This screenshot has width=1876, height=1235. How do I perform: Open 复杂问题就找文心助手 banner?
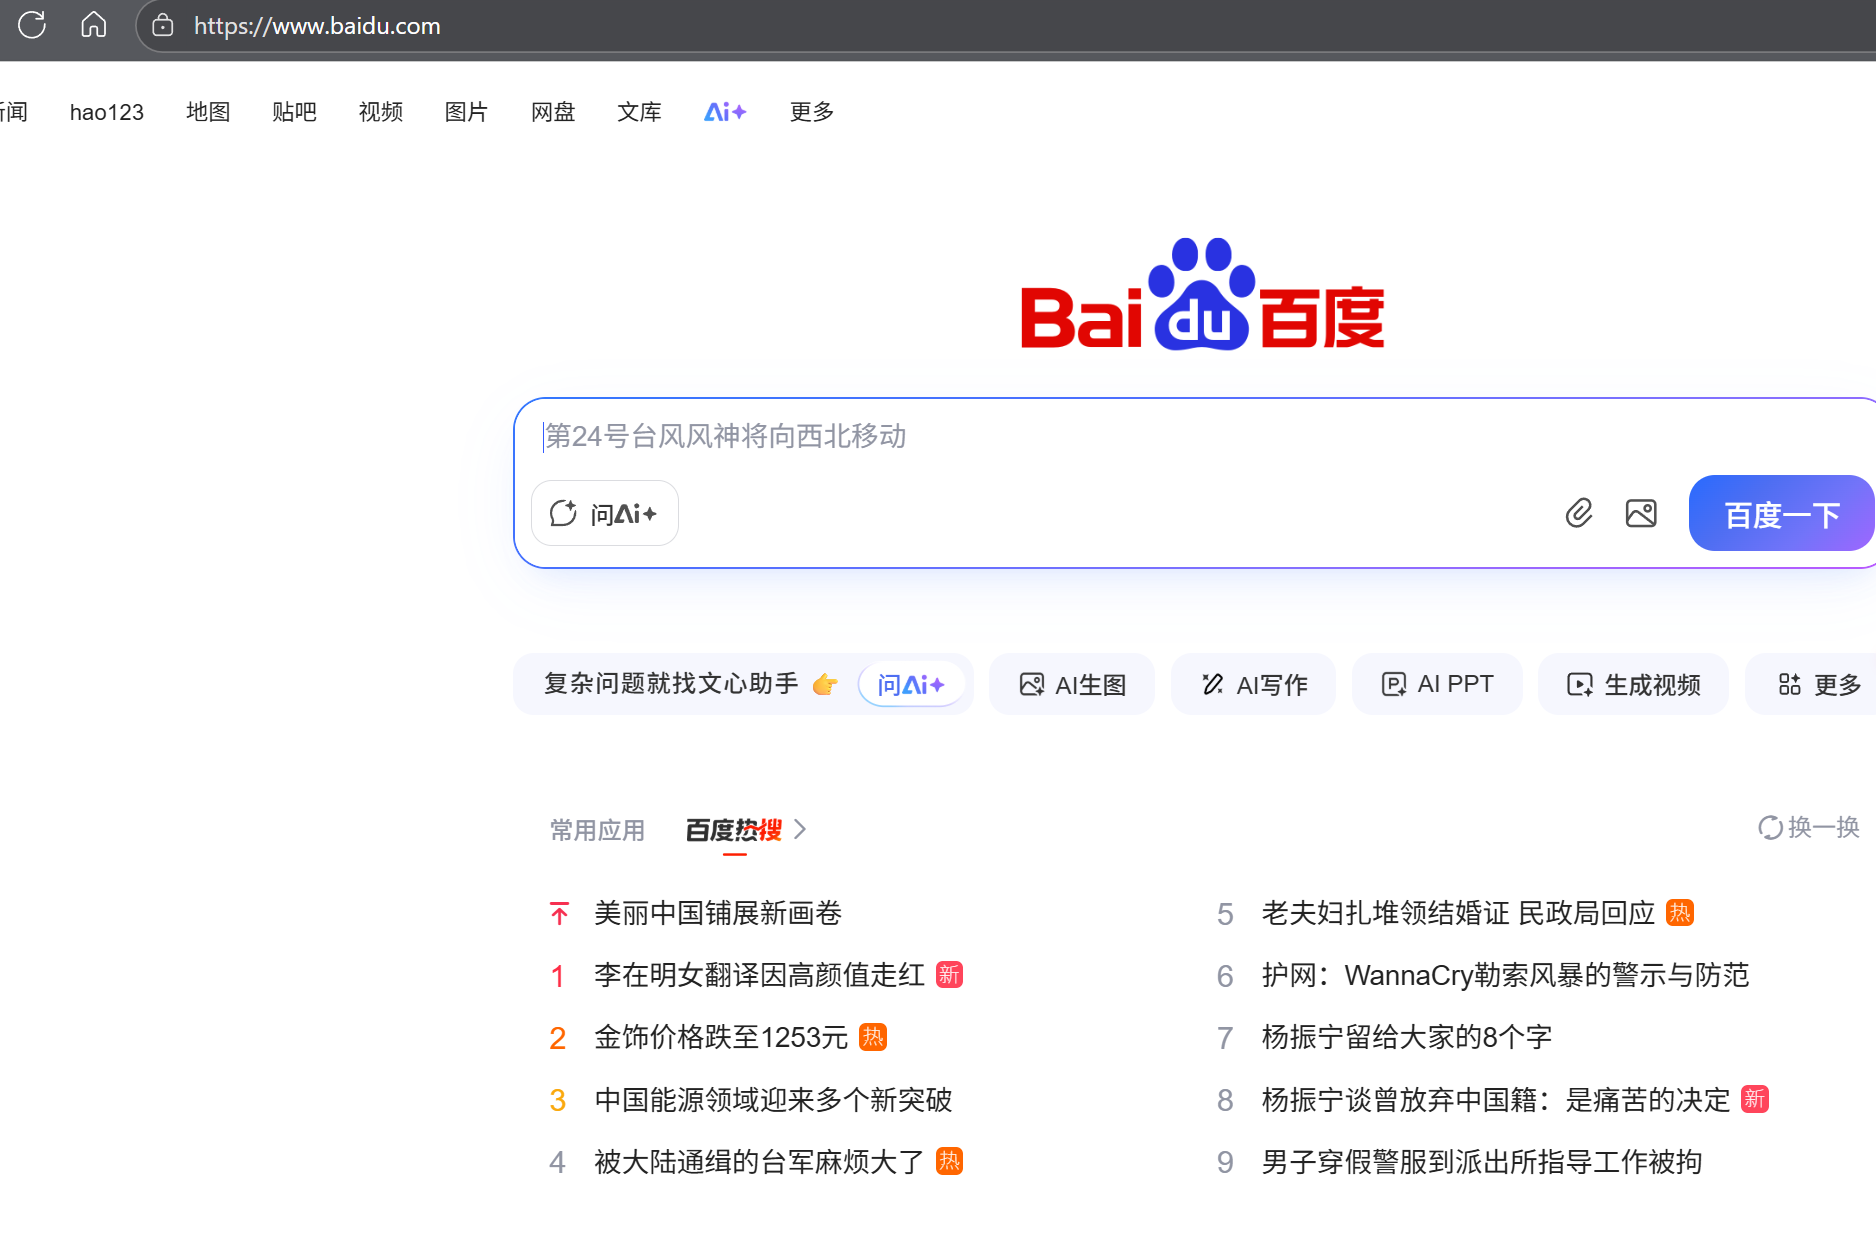click(x=743, y=684)
